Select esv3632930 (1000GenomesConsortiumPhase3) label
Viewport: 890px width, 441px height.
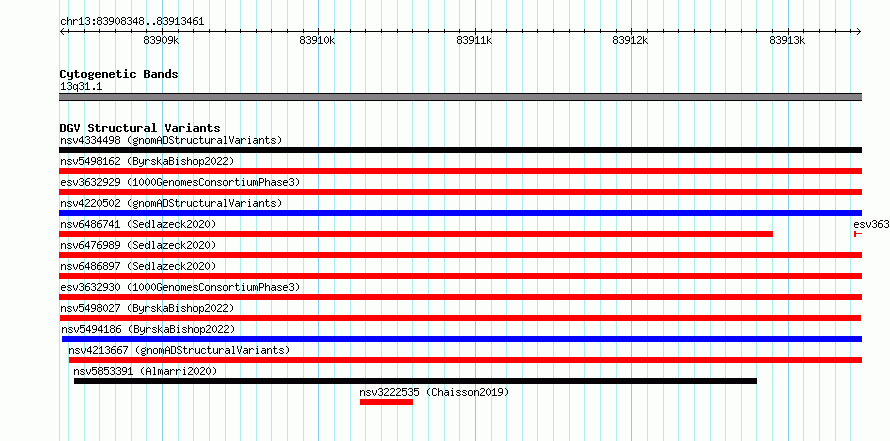coord(180,287)
